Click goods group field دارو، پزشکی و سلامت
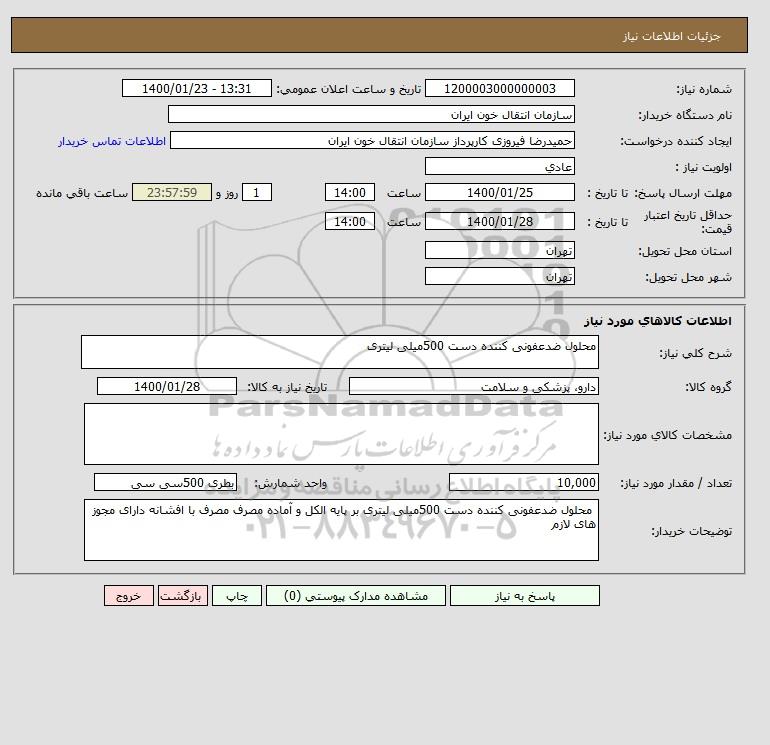This screenshot has width=770, height=745. point(473,386)
